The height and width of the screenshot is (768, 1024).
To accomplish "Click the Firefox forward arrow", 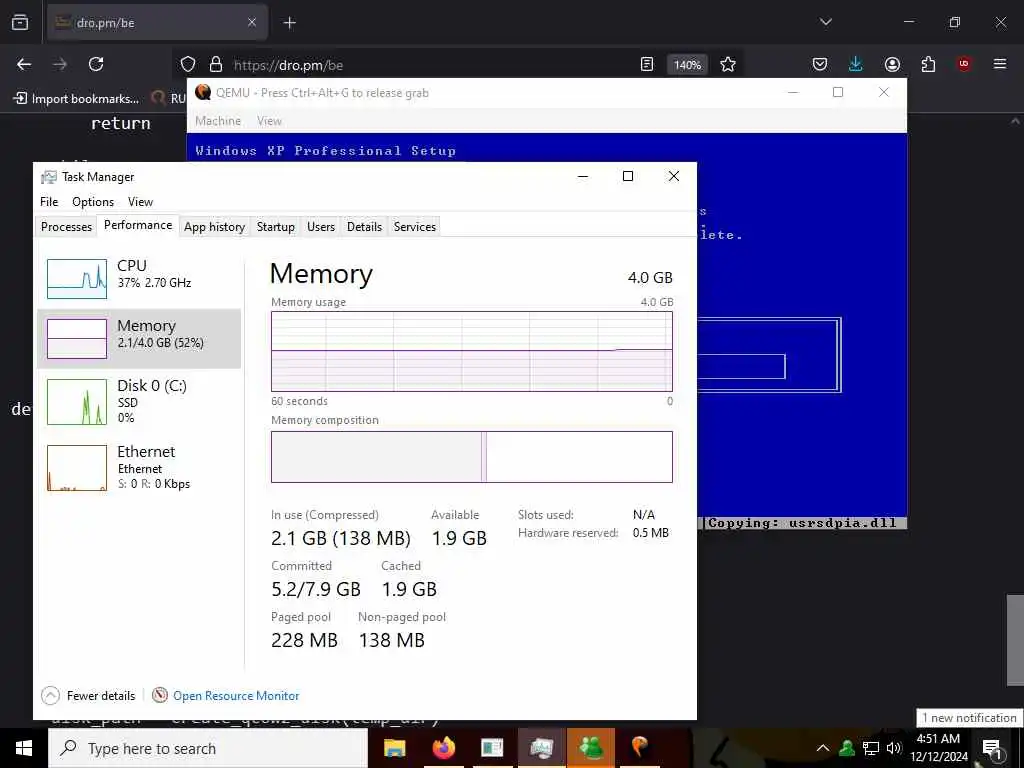I will (x=60, y=64).
